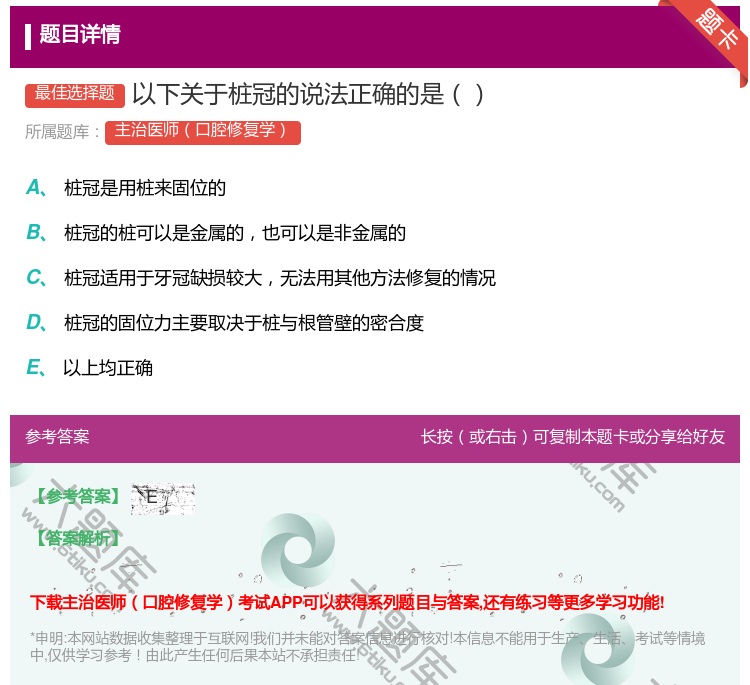
Task: Click the 最佳选择题 question type tag
Action: pyautogui.click(x=75, y=94)
